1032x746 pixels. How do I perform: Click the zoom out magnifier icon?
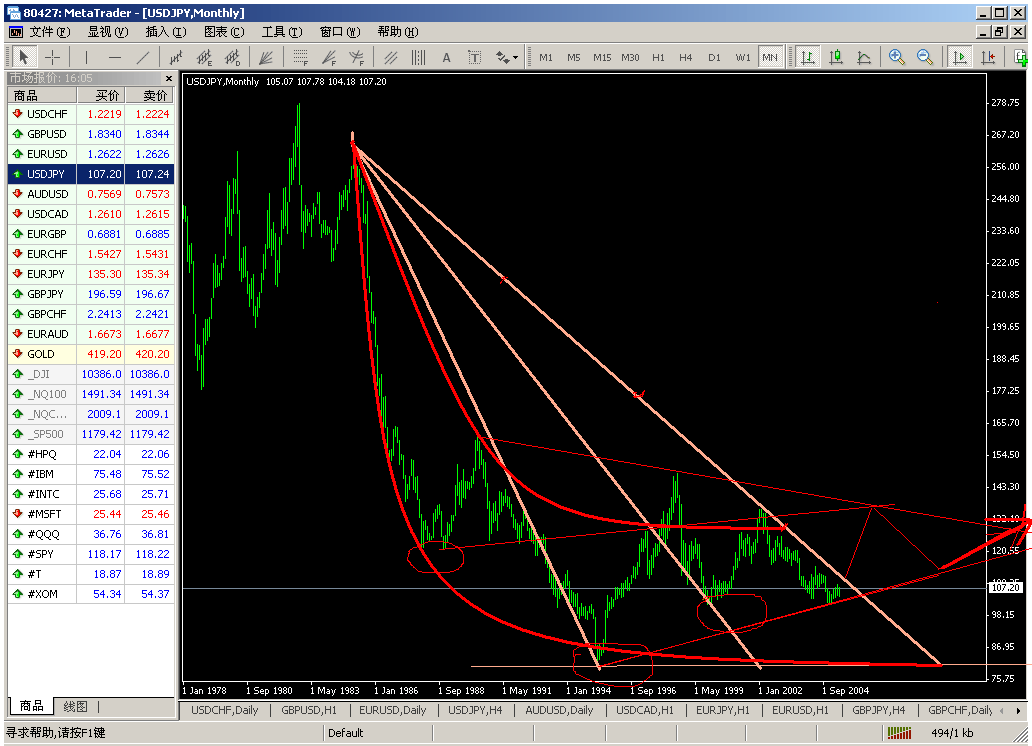pos(925,57)
